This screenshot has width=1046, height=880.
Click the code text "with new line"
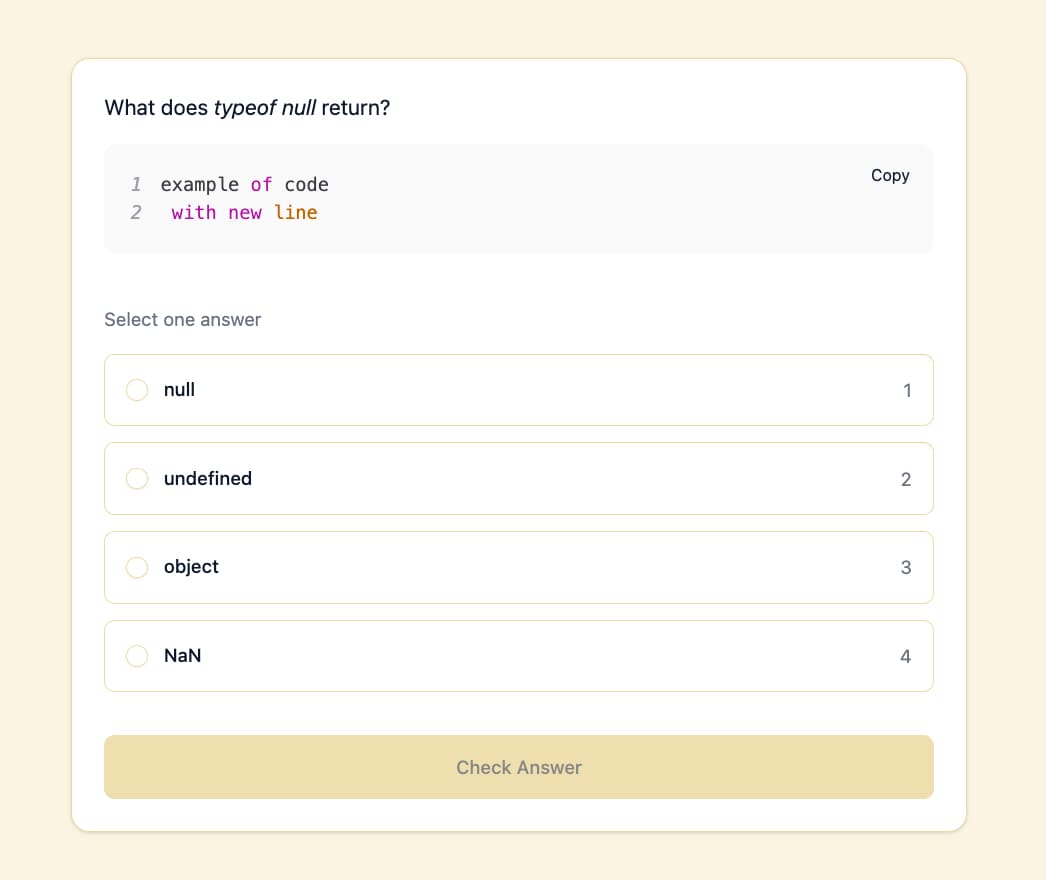click(244, 212)
